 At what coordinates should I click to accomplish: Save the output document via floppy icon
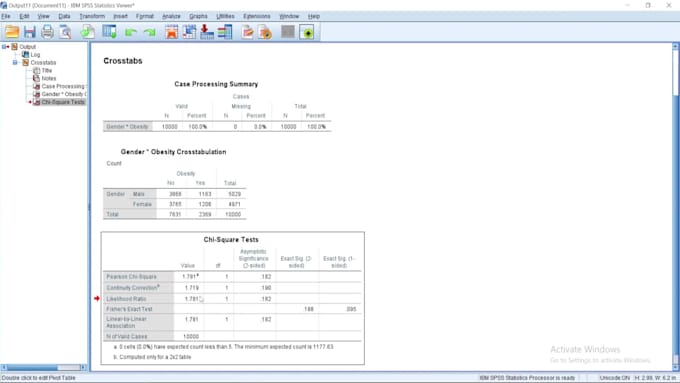(x=29, y=32)
